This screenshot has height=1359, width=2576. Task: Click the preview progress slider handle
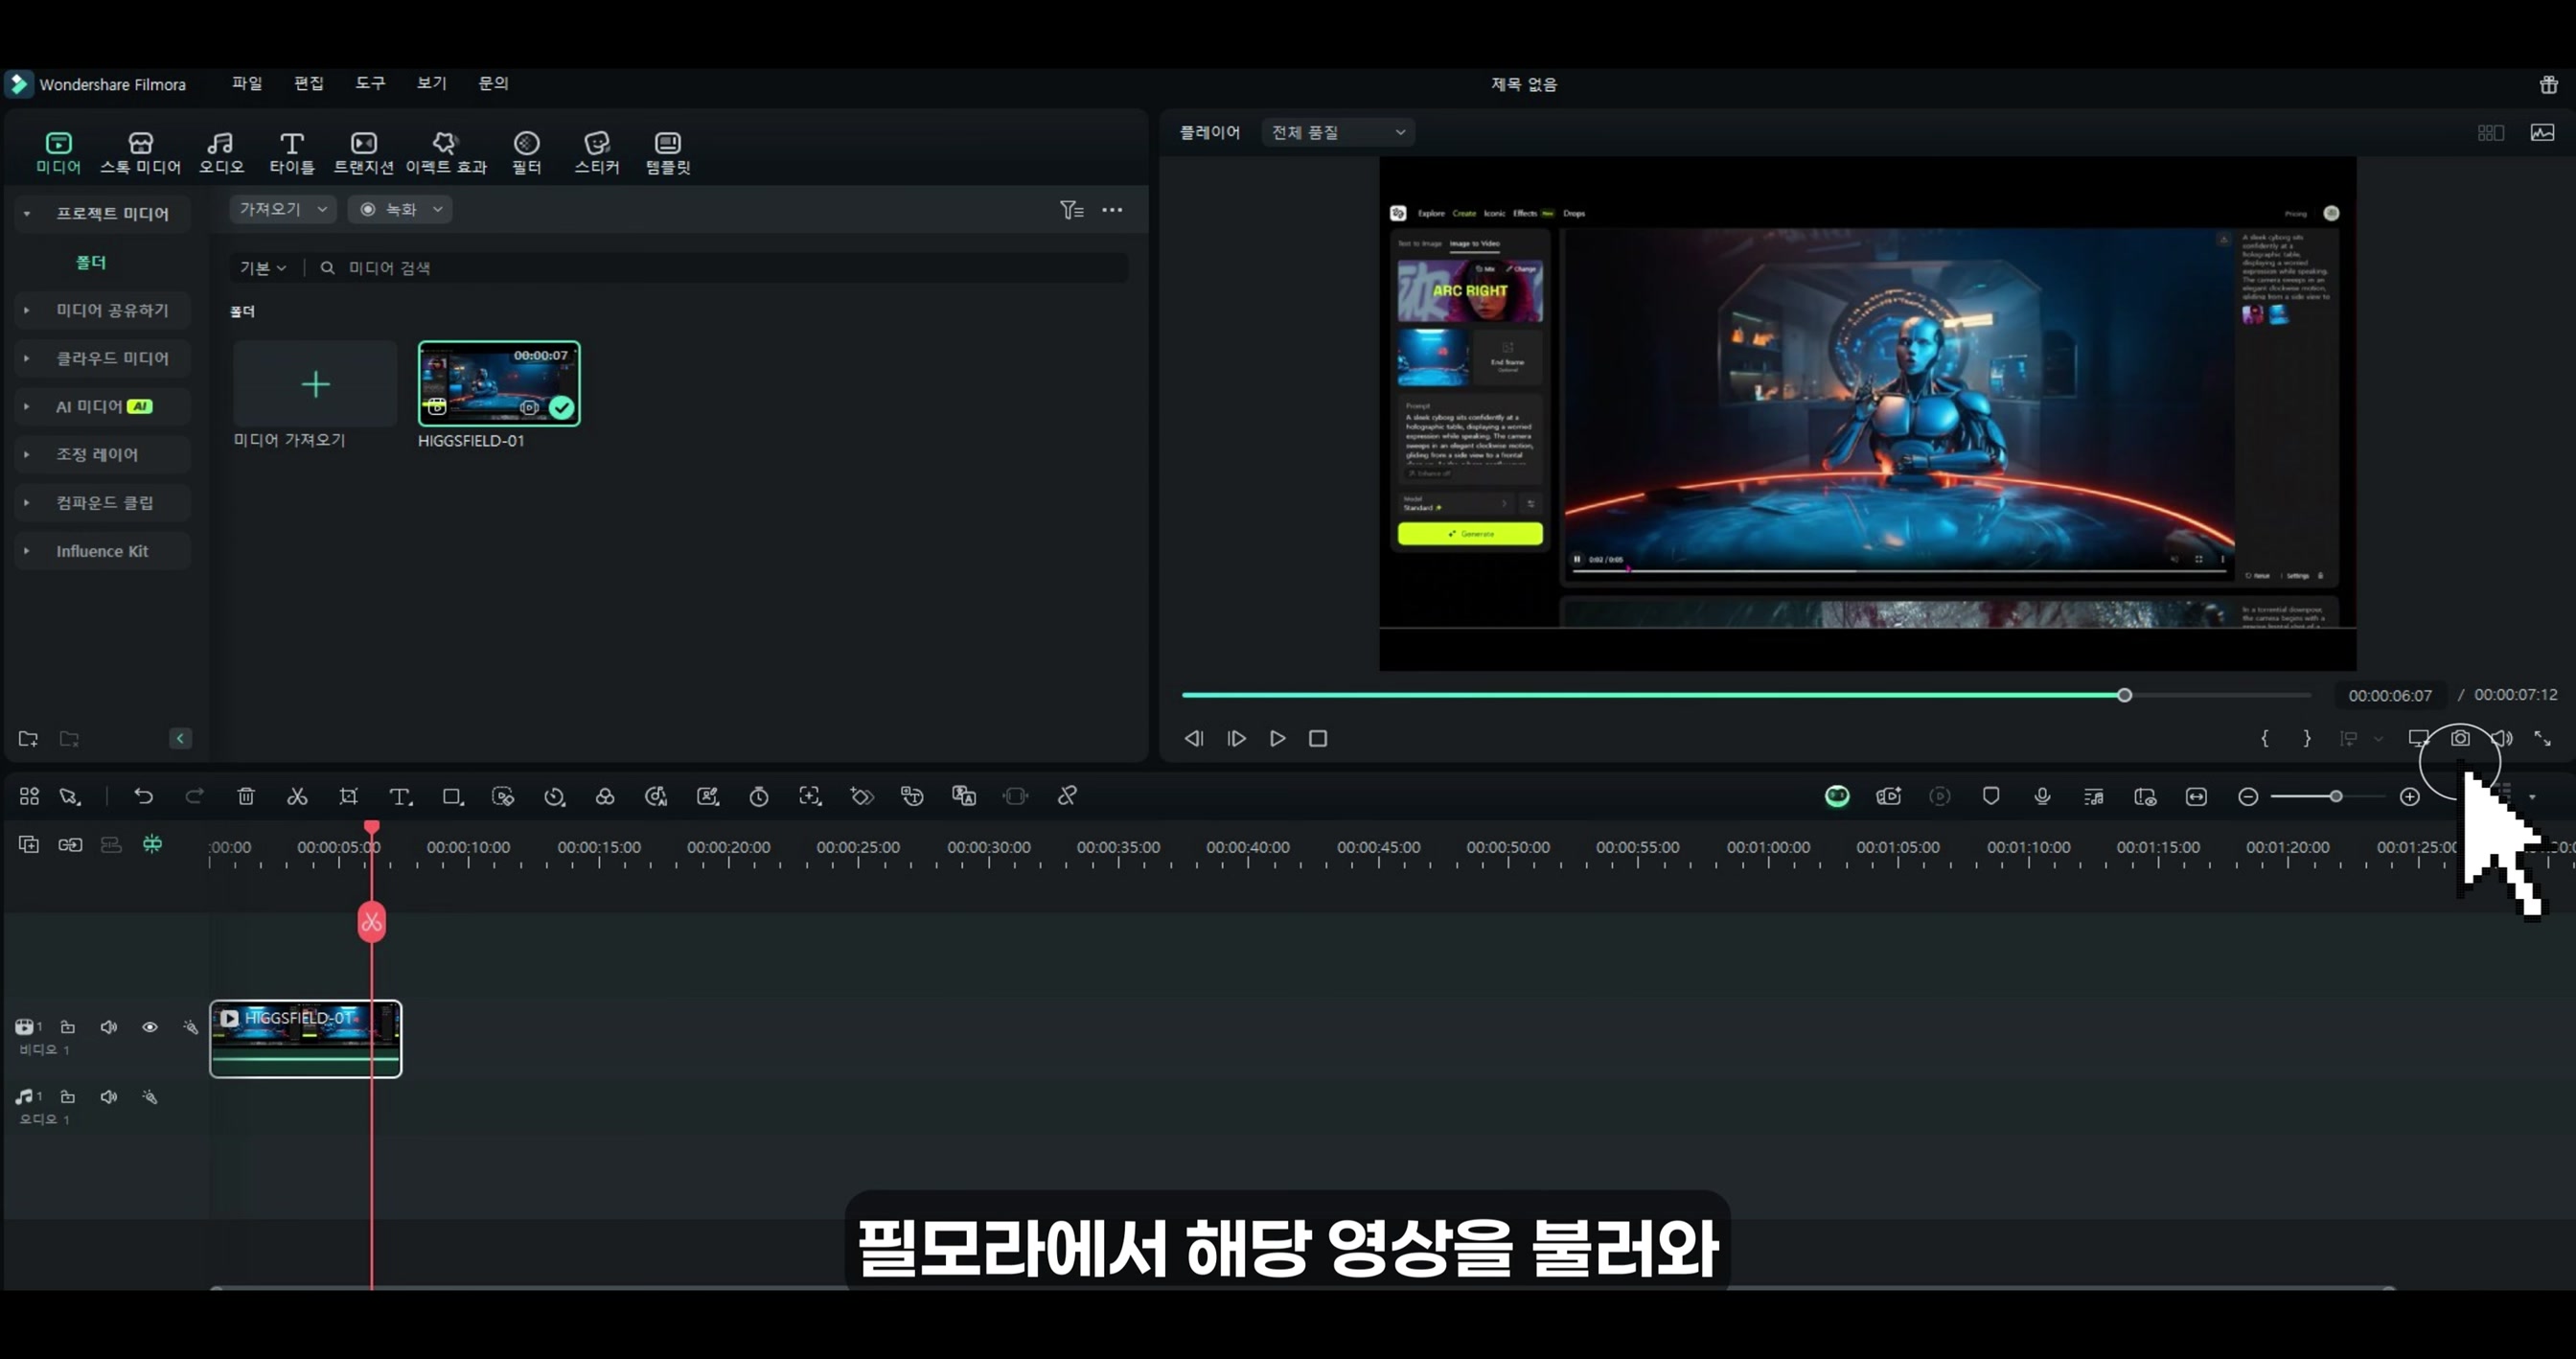tap(2124, 695)
